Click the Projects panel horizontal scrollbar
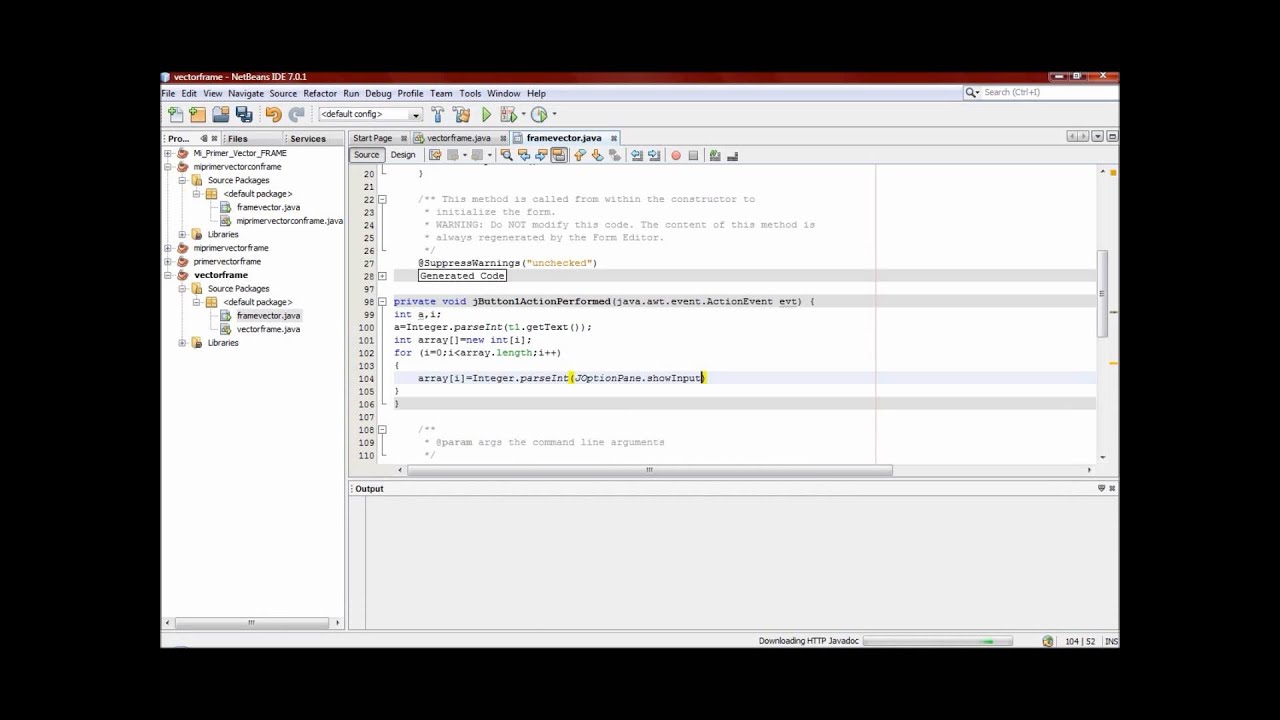 tap(251, 623)
